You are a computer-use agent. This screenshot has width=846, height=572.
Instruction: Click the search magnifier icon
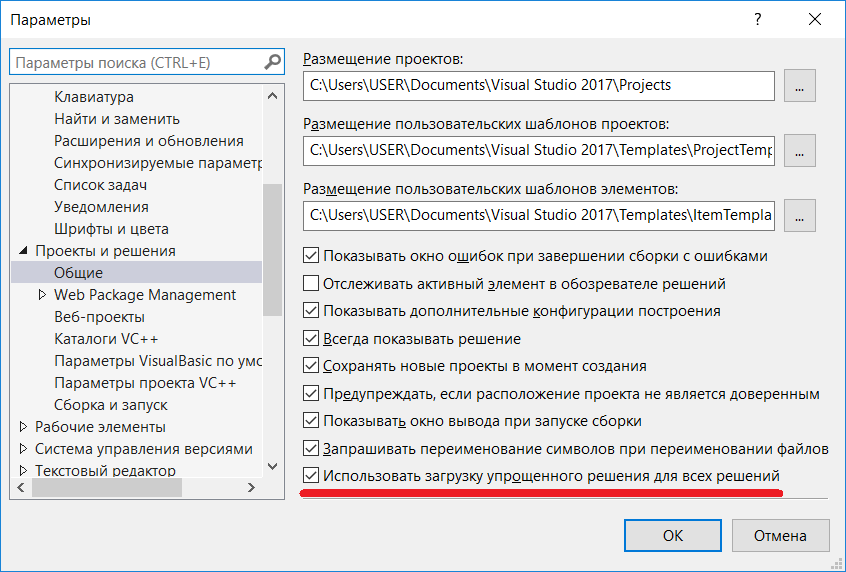(x=273, y=63)
